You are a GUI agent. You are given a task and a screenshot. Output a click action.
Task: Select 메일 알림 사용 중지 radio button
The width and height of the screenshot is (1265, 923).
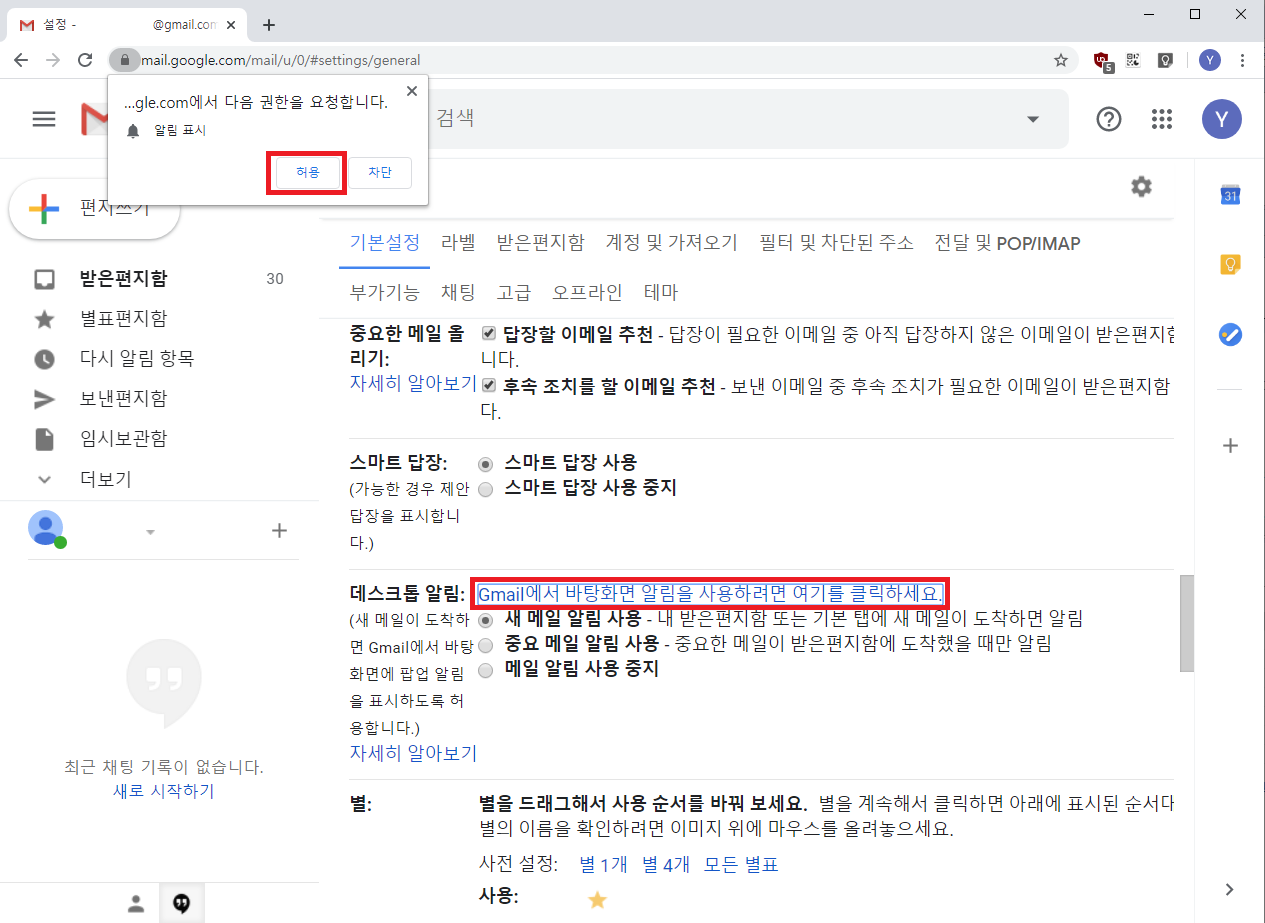486,670
